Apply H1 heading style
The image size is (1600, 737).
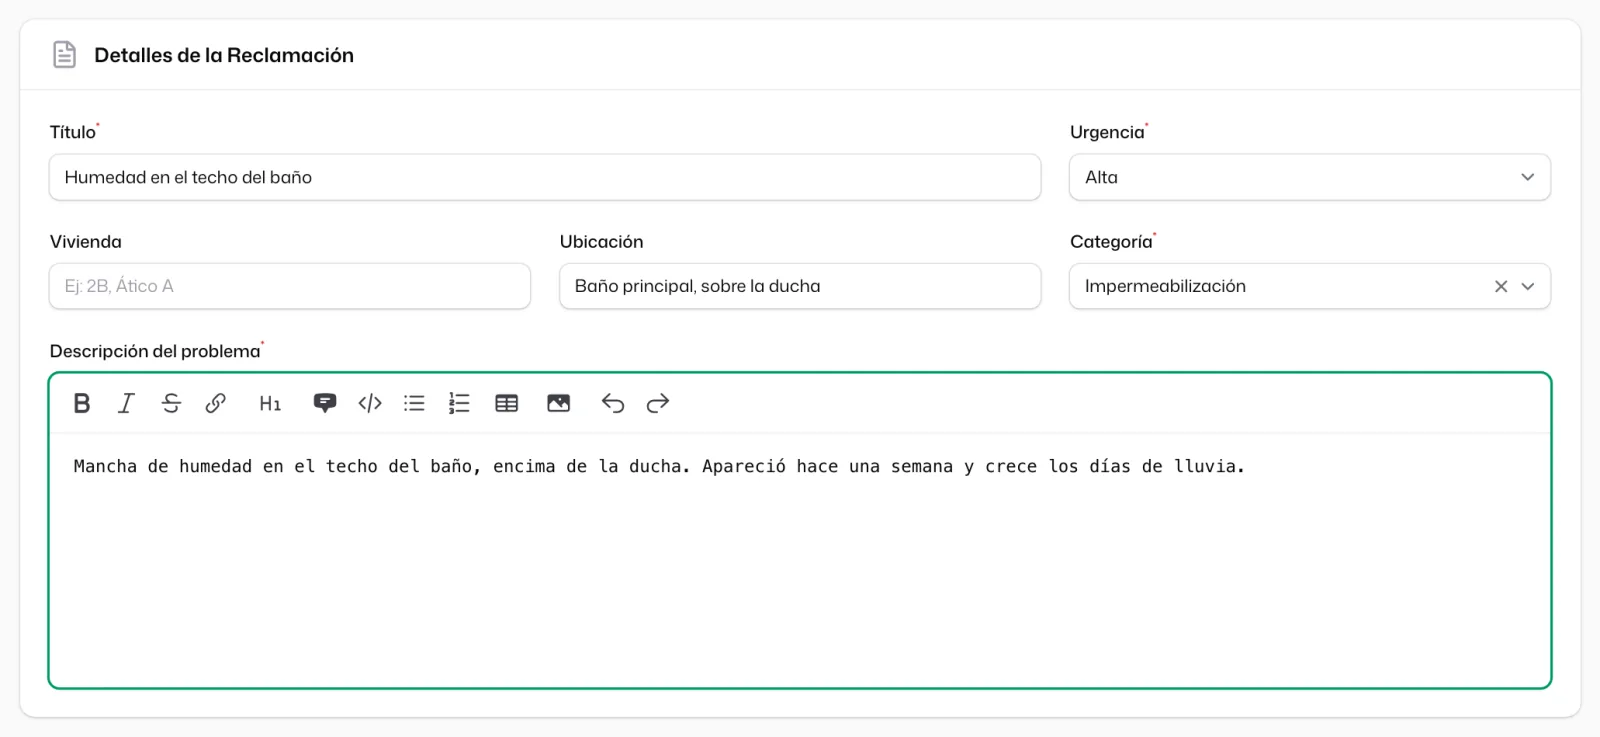(270, 403)
